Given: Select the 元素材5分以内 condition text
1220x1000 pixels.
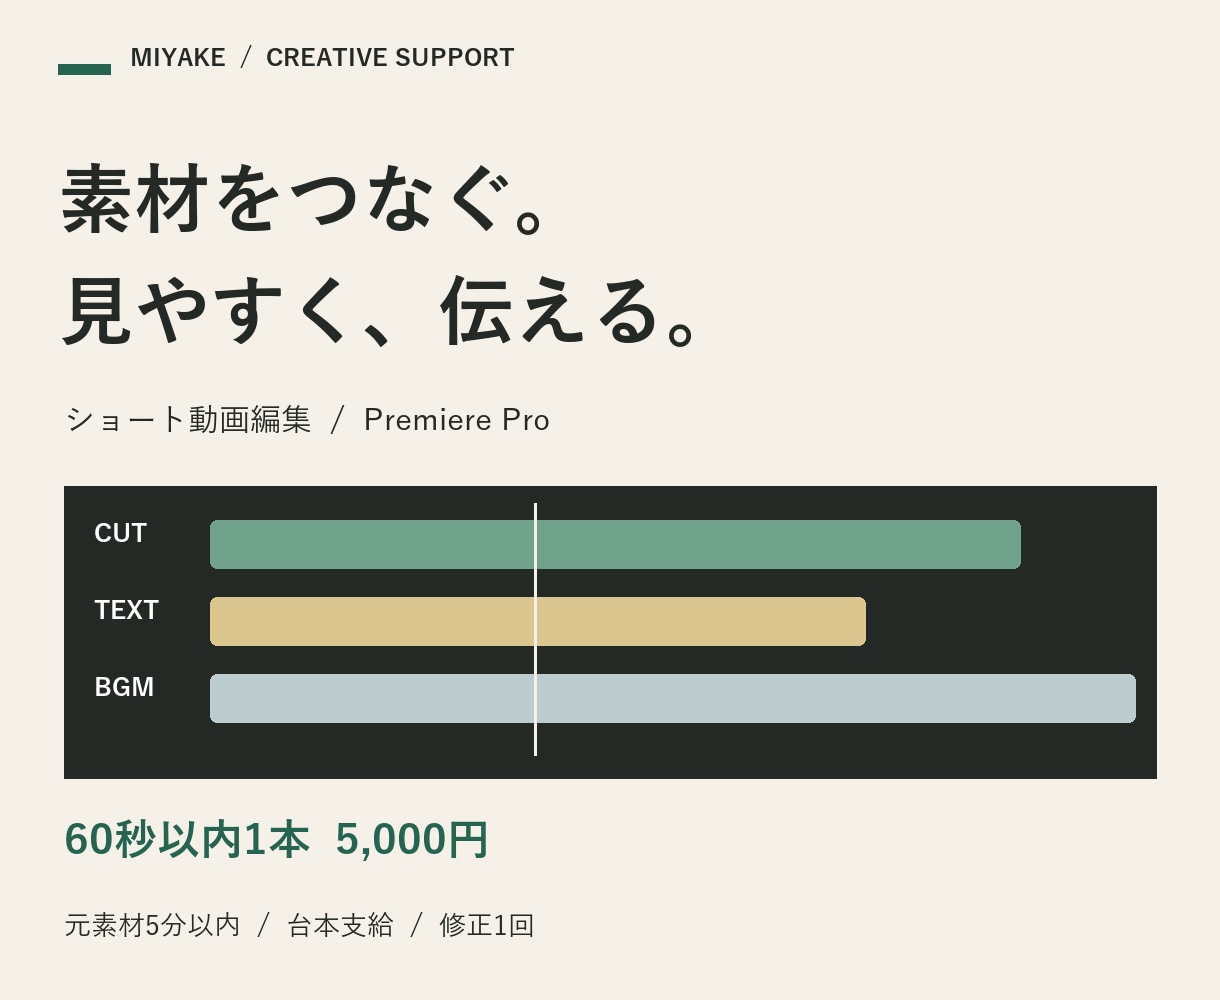Looking at the screenshot, I should pos(153,925).
